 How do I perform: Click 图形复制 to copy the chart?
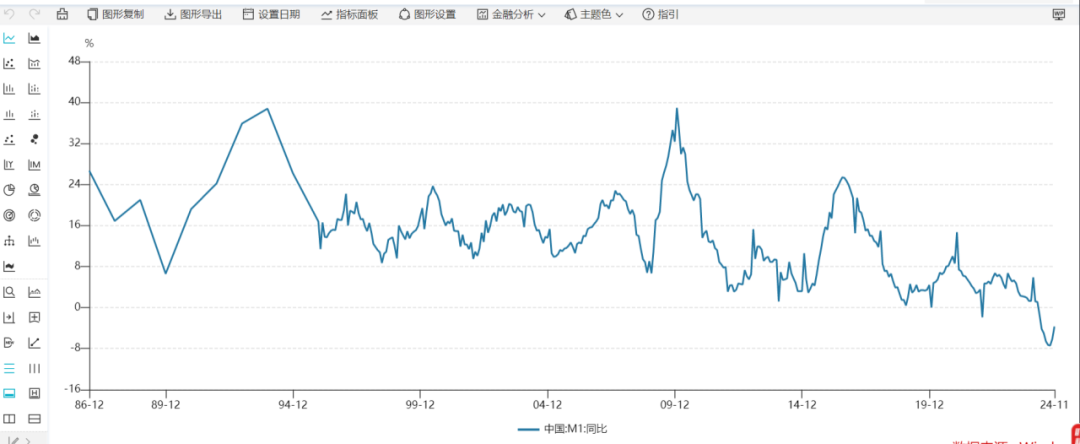(x=116, y=14)
